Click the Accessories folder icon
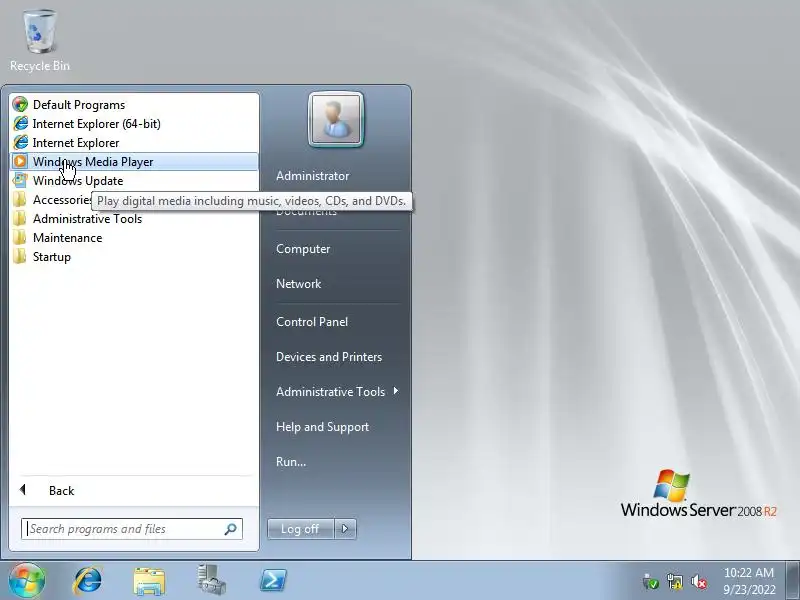This screenshot has width=800, height=600. [x=20, y=199]
